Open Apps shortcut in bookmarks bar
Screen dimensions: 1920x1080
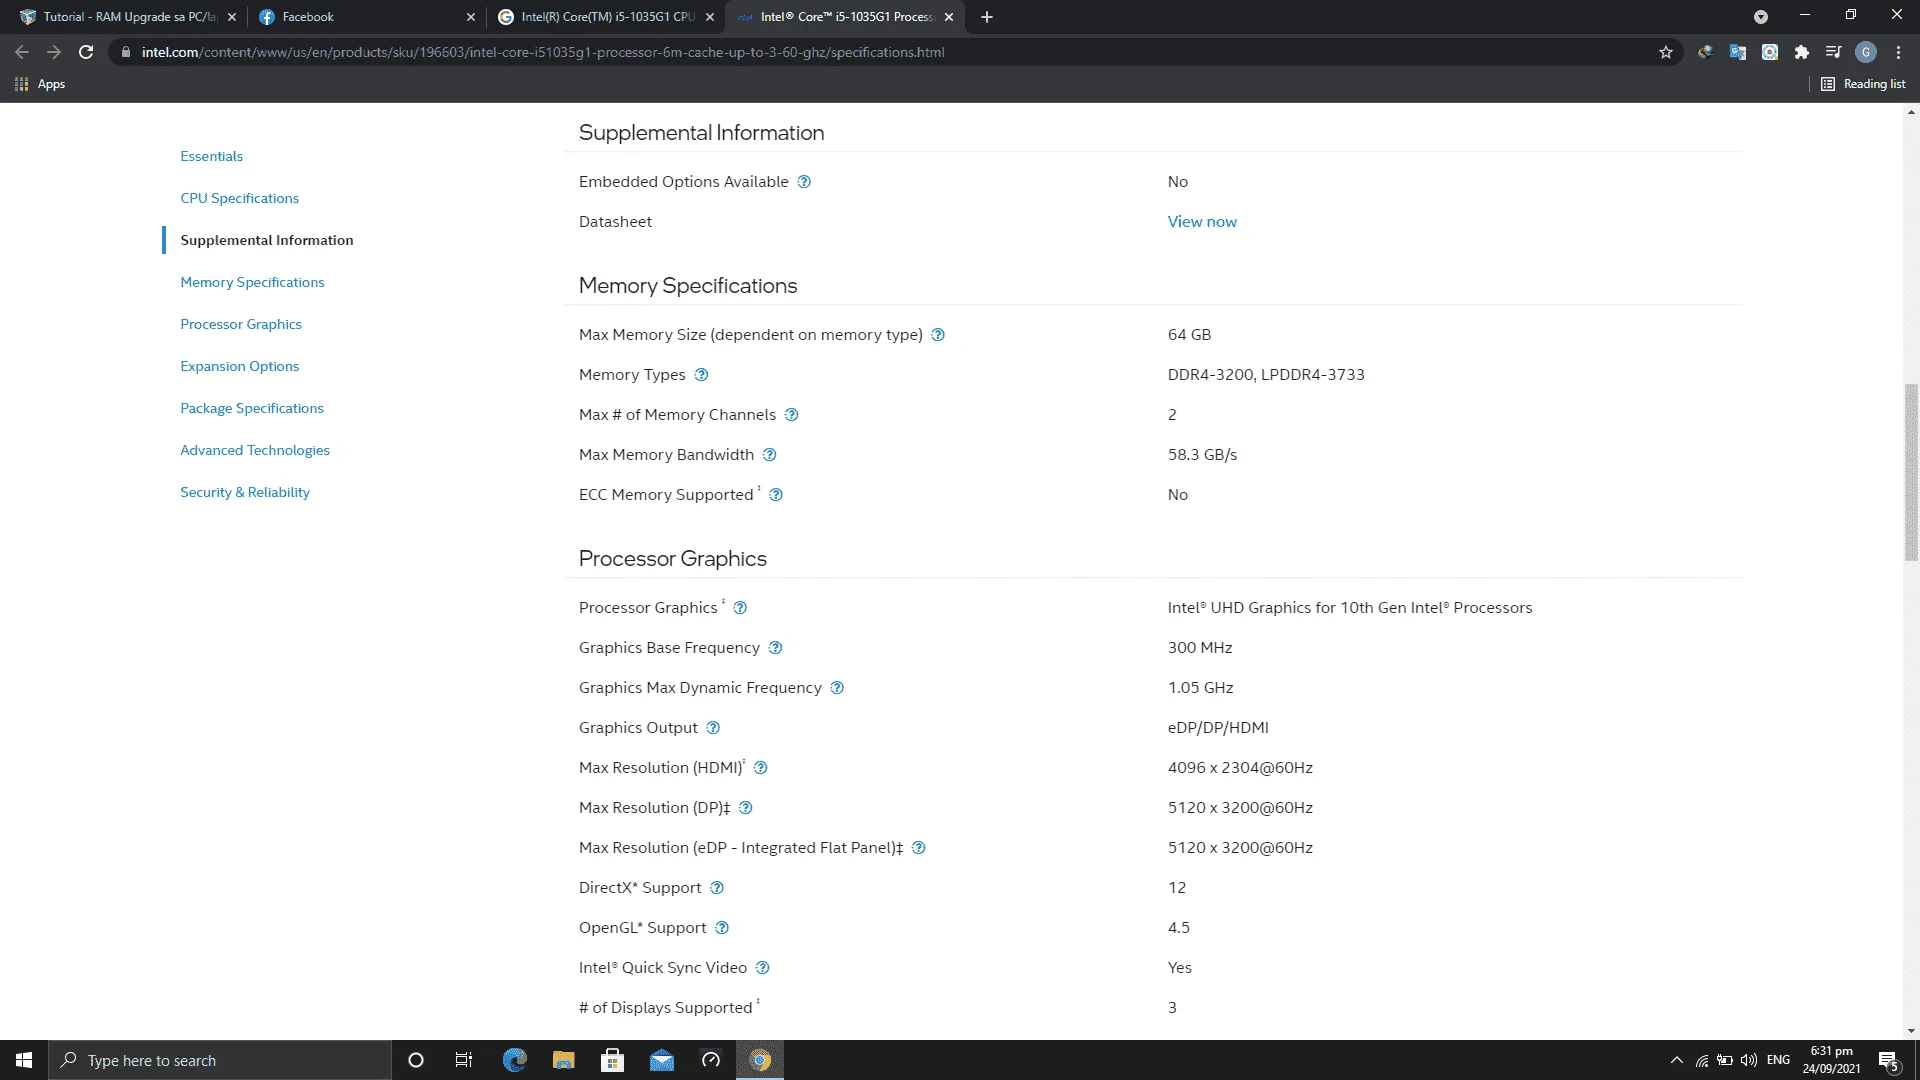(x=40, y=84)
